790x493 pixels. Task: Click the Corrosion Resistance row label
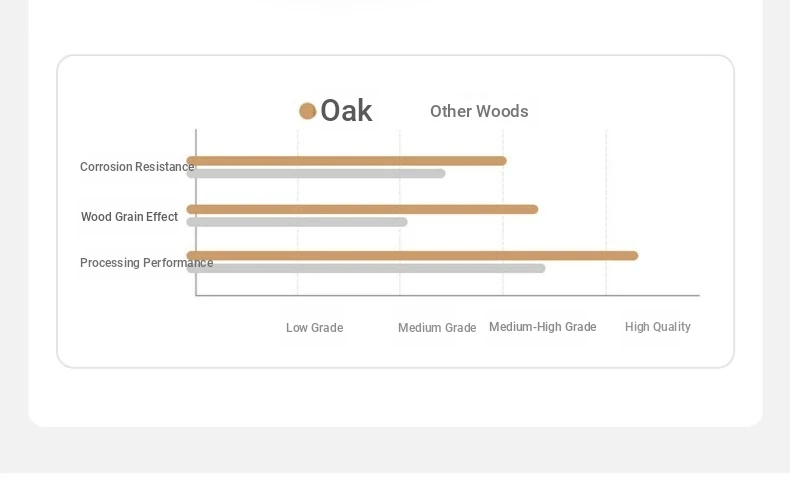tap(137, 167)
